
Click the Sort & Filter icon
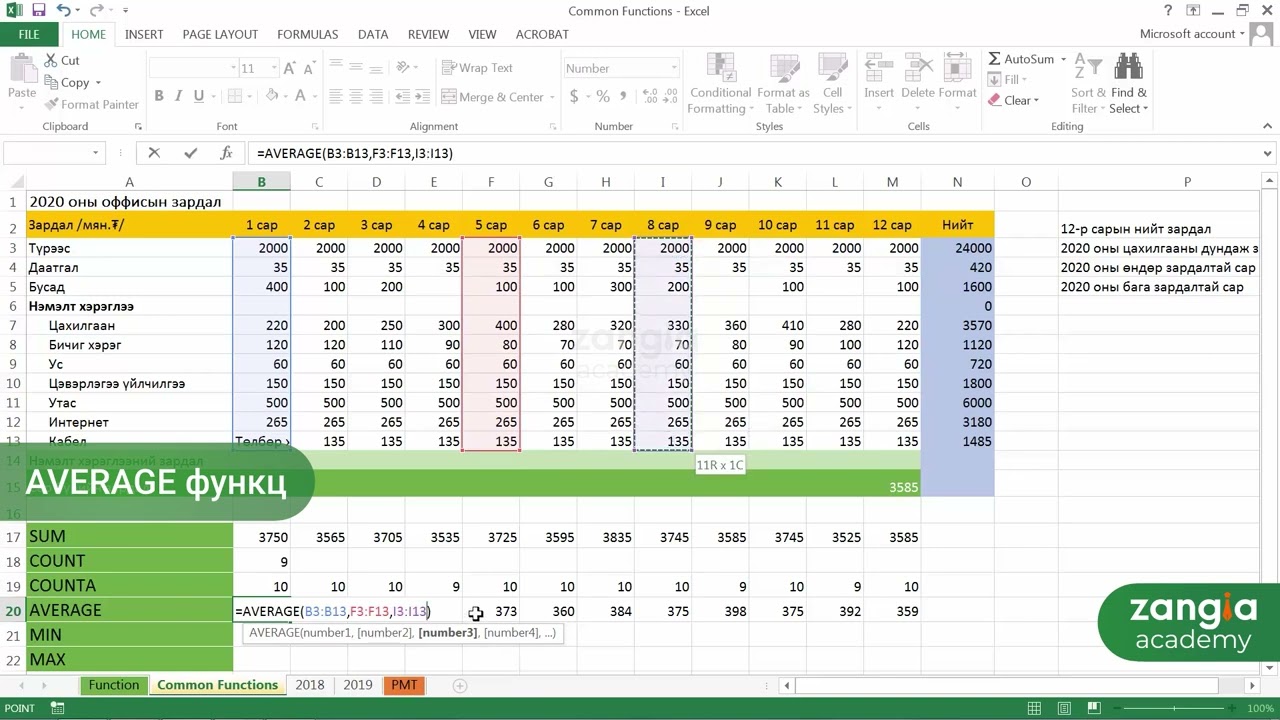1086,66
